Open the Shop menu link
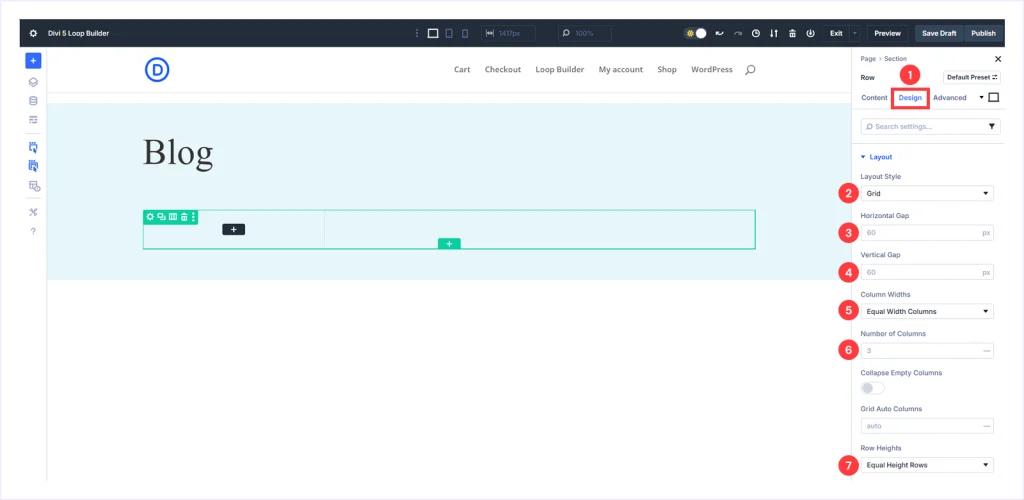Screen dimensions: 1024x500 pyautogui.click(x=667, y=69)
